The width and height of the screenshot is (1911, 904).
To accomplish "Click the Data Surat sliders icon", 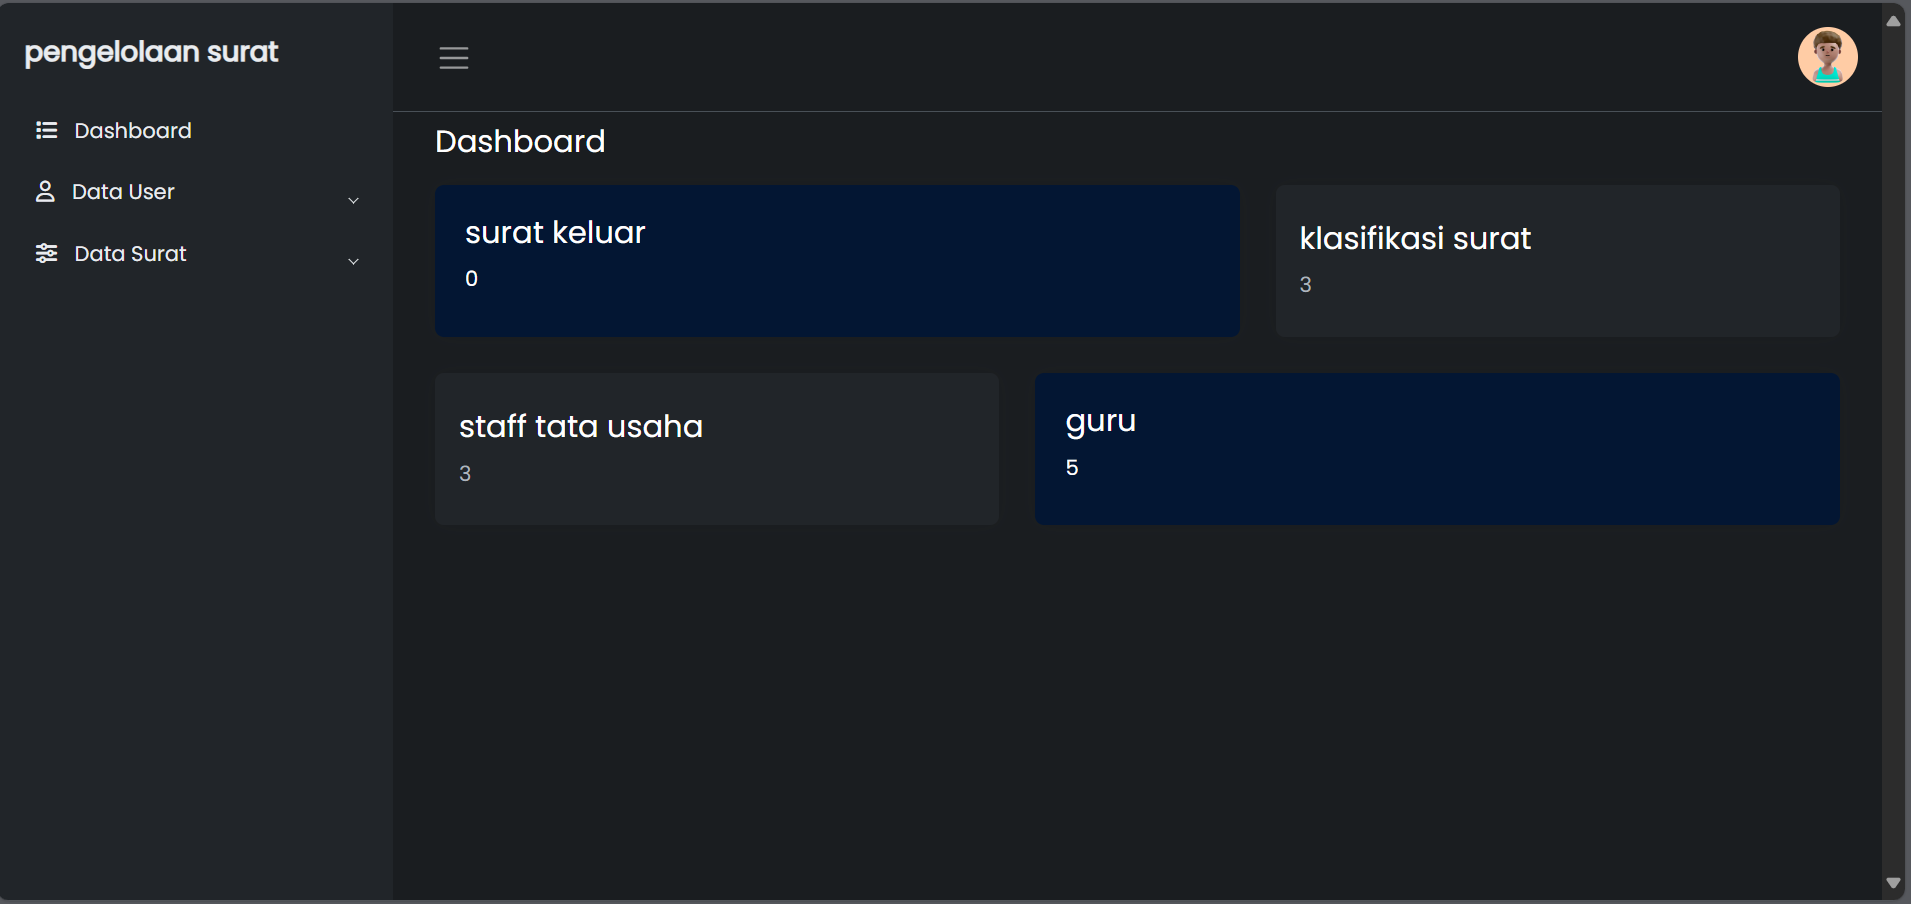I will 46,253.
